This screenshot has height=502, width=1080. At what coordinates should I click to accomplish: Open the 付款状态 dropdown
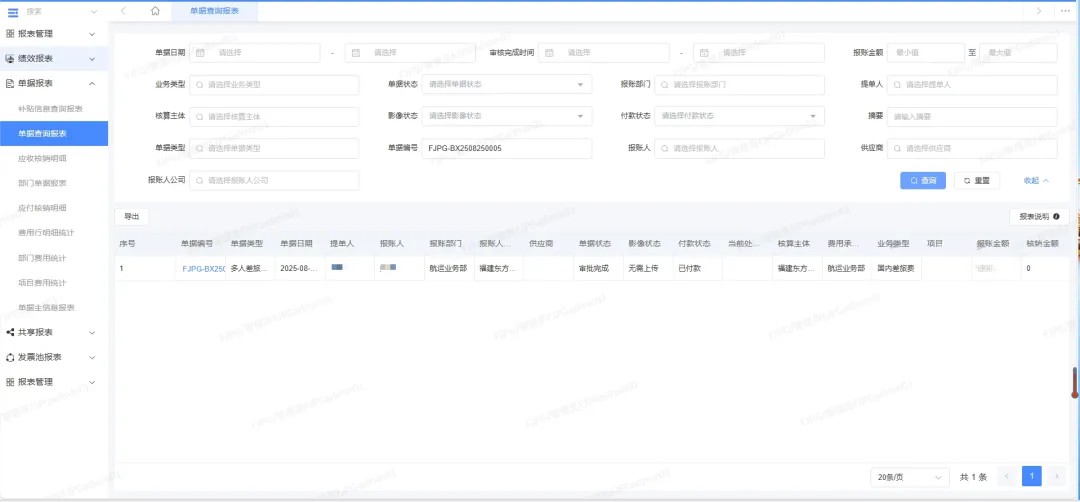[x=739, y=116]
